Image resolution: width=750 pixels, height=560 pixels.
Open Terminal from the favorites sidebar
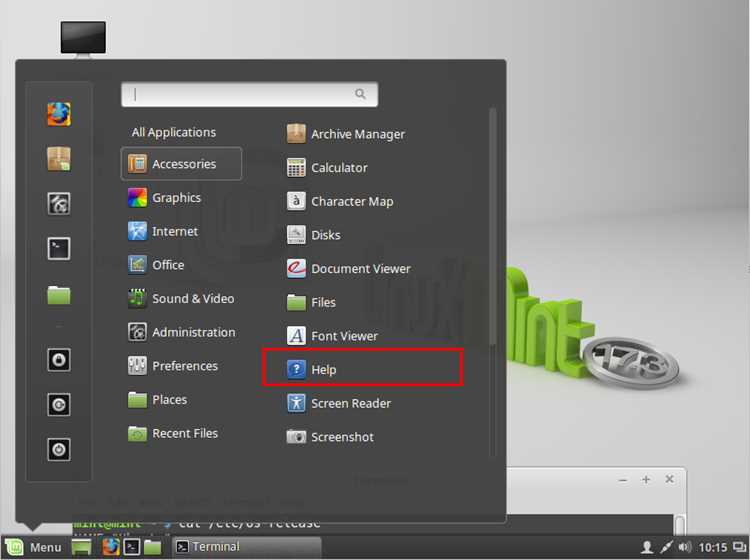59,249
